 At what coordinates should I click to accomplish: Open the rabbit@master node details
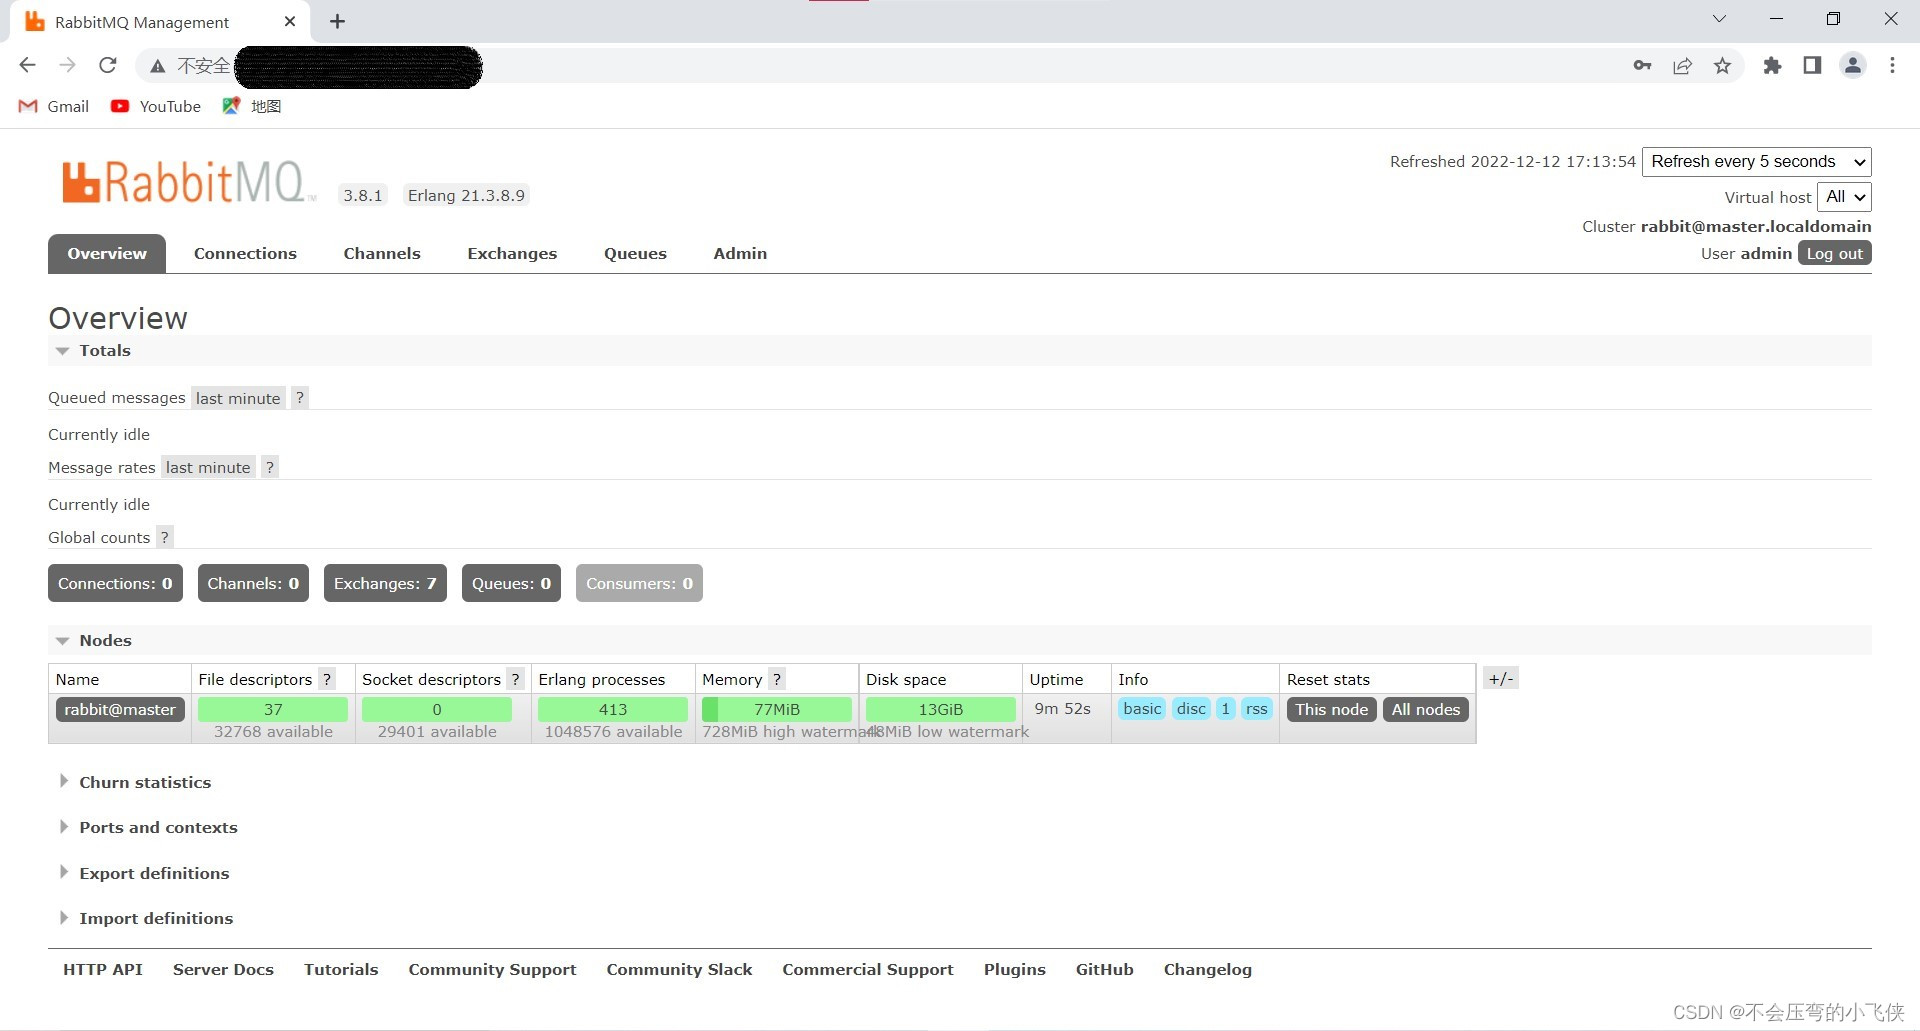pos(120,709)
